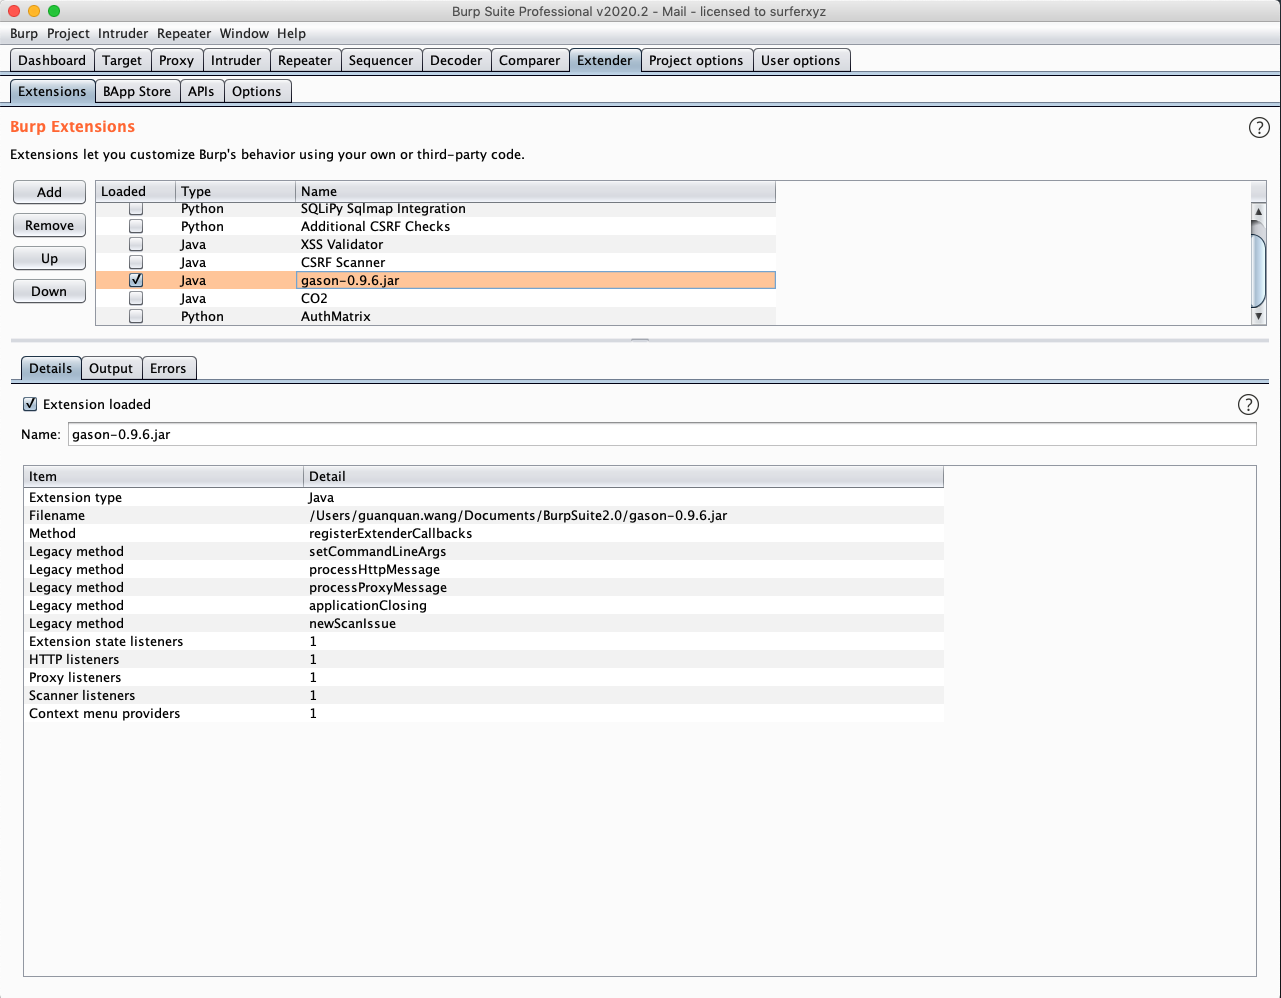Focus the extension Name input field

[661, 435]
